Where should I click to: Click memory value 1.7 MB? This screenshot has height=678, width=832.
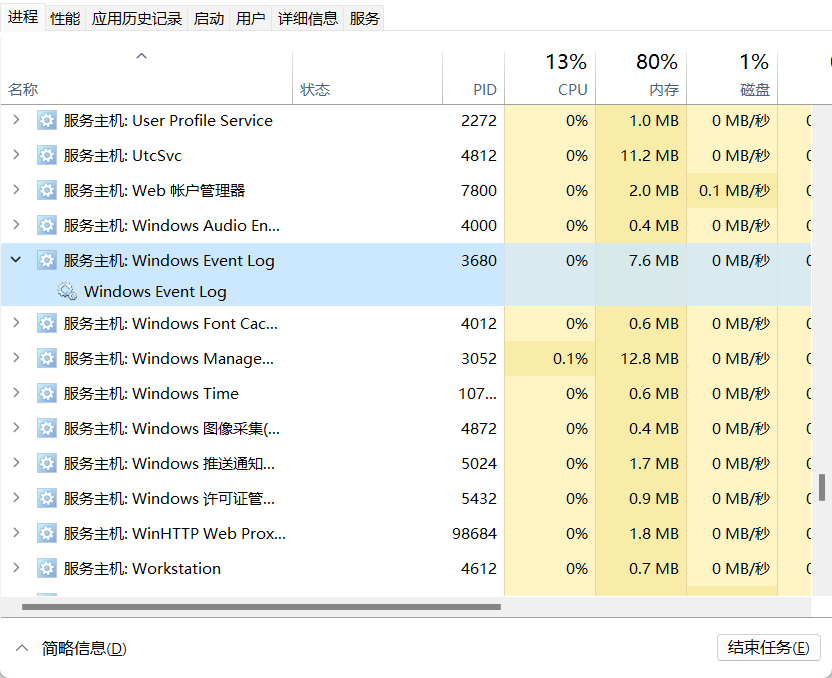(x=654, y=463)
